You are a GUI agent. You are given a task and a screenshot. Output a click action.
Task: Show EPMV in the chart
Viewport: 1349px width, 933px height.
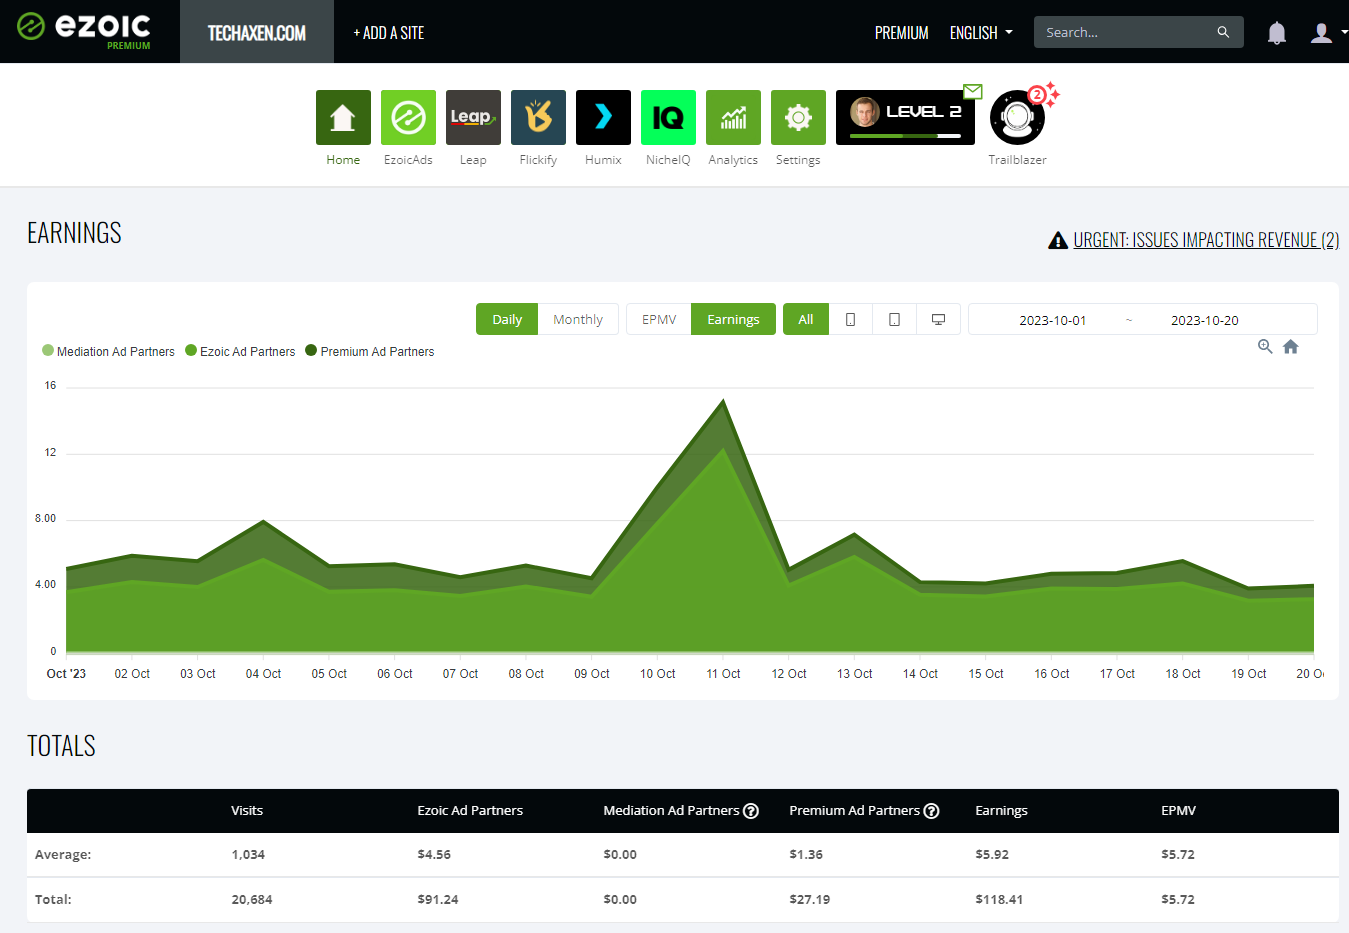(659, 319)
